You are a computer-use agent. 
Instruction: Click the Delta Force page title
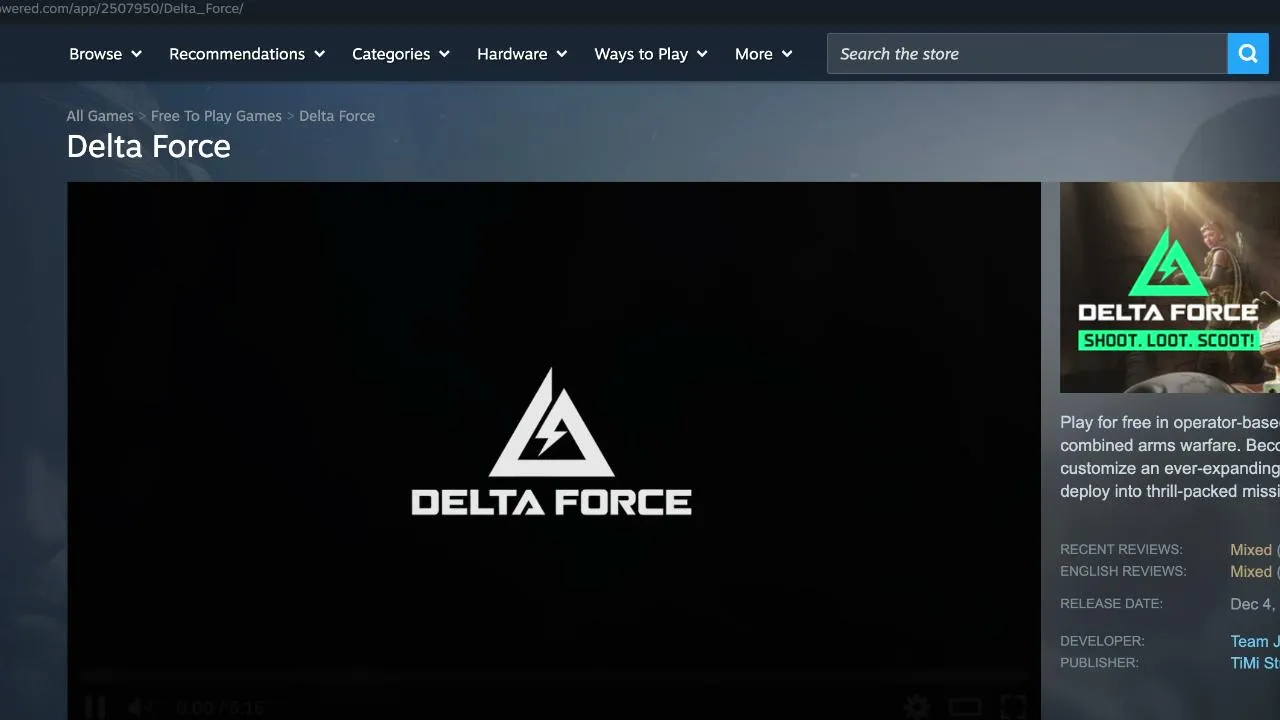tap(149, 147)
